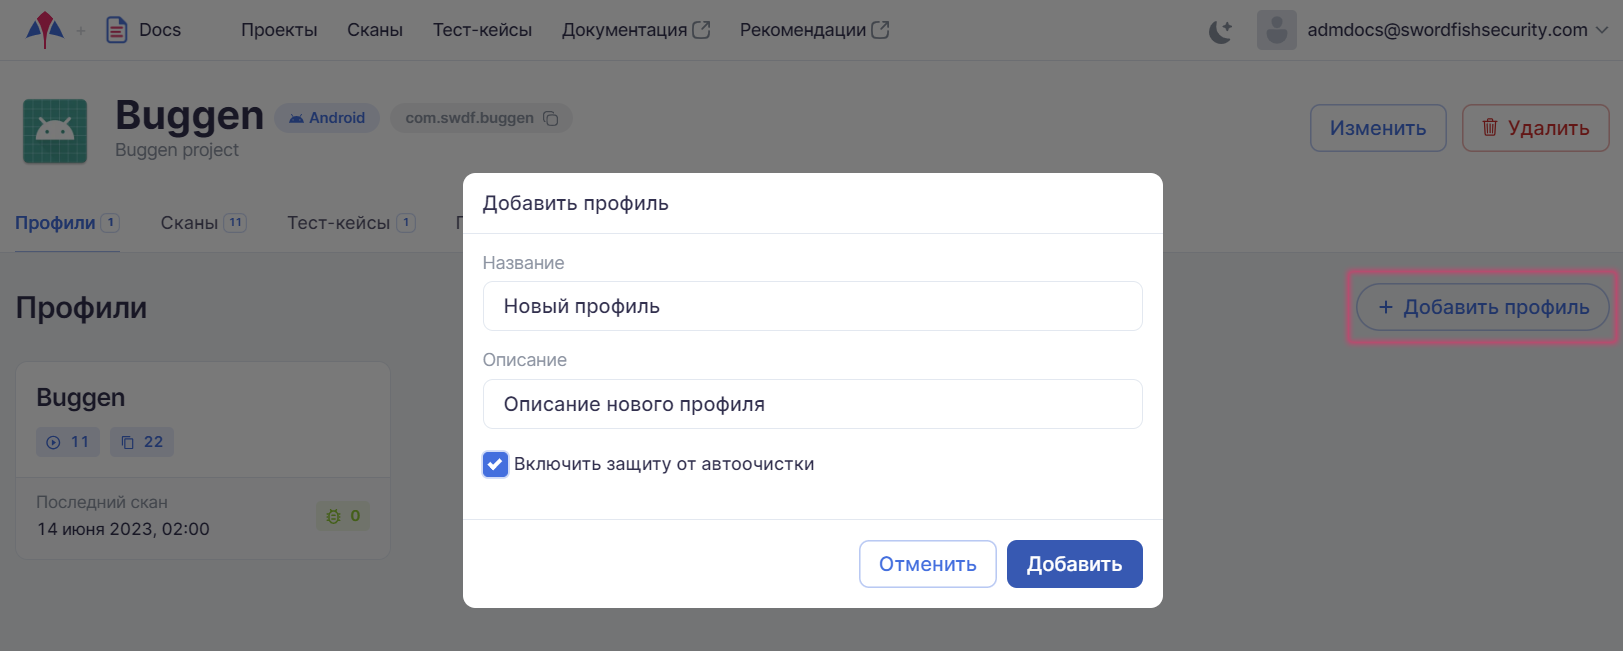Open the Документация external link
The height and width of the screenshot is (651, 1623).
point(636,30)
